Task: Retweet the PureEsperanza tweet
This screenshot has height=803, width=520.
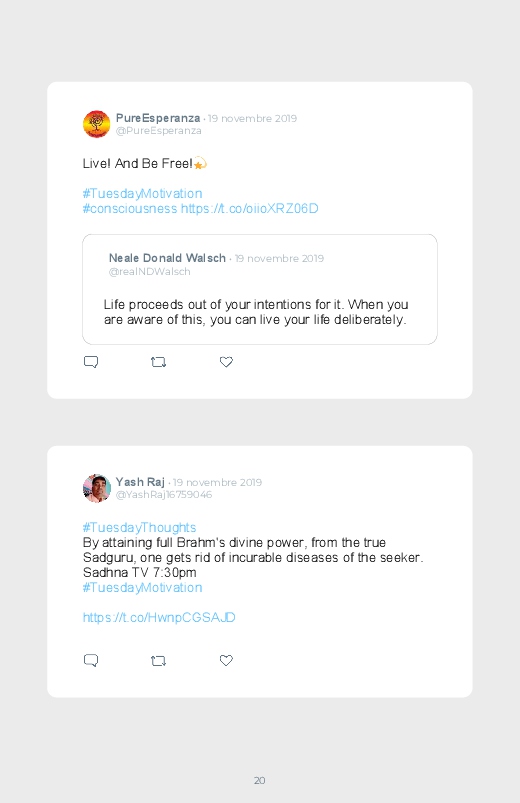Action: pos(158,362)
